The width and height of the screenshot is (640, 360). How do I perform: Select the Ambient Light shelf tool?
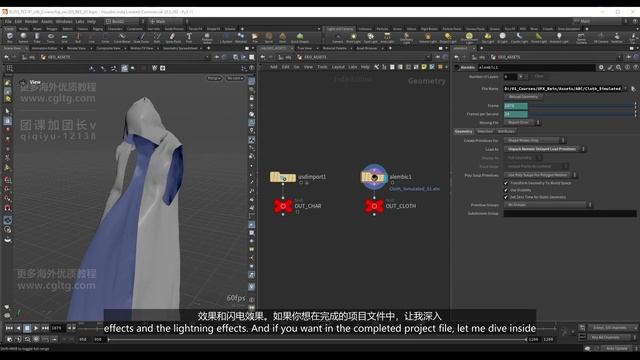tap(559, 38)
